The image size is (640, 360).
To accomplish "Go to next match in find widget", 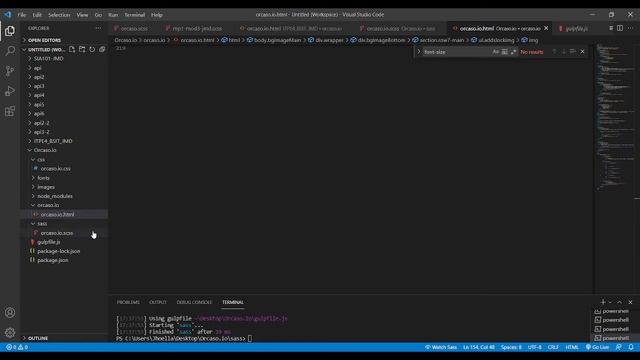I will click(x=564, y=52).
